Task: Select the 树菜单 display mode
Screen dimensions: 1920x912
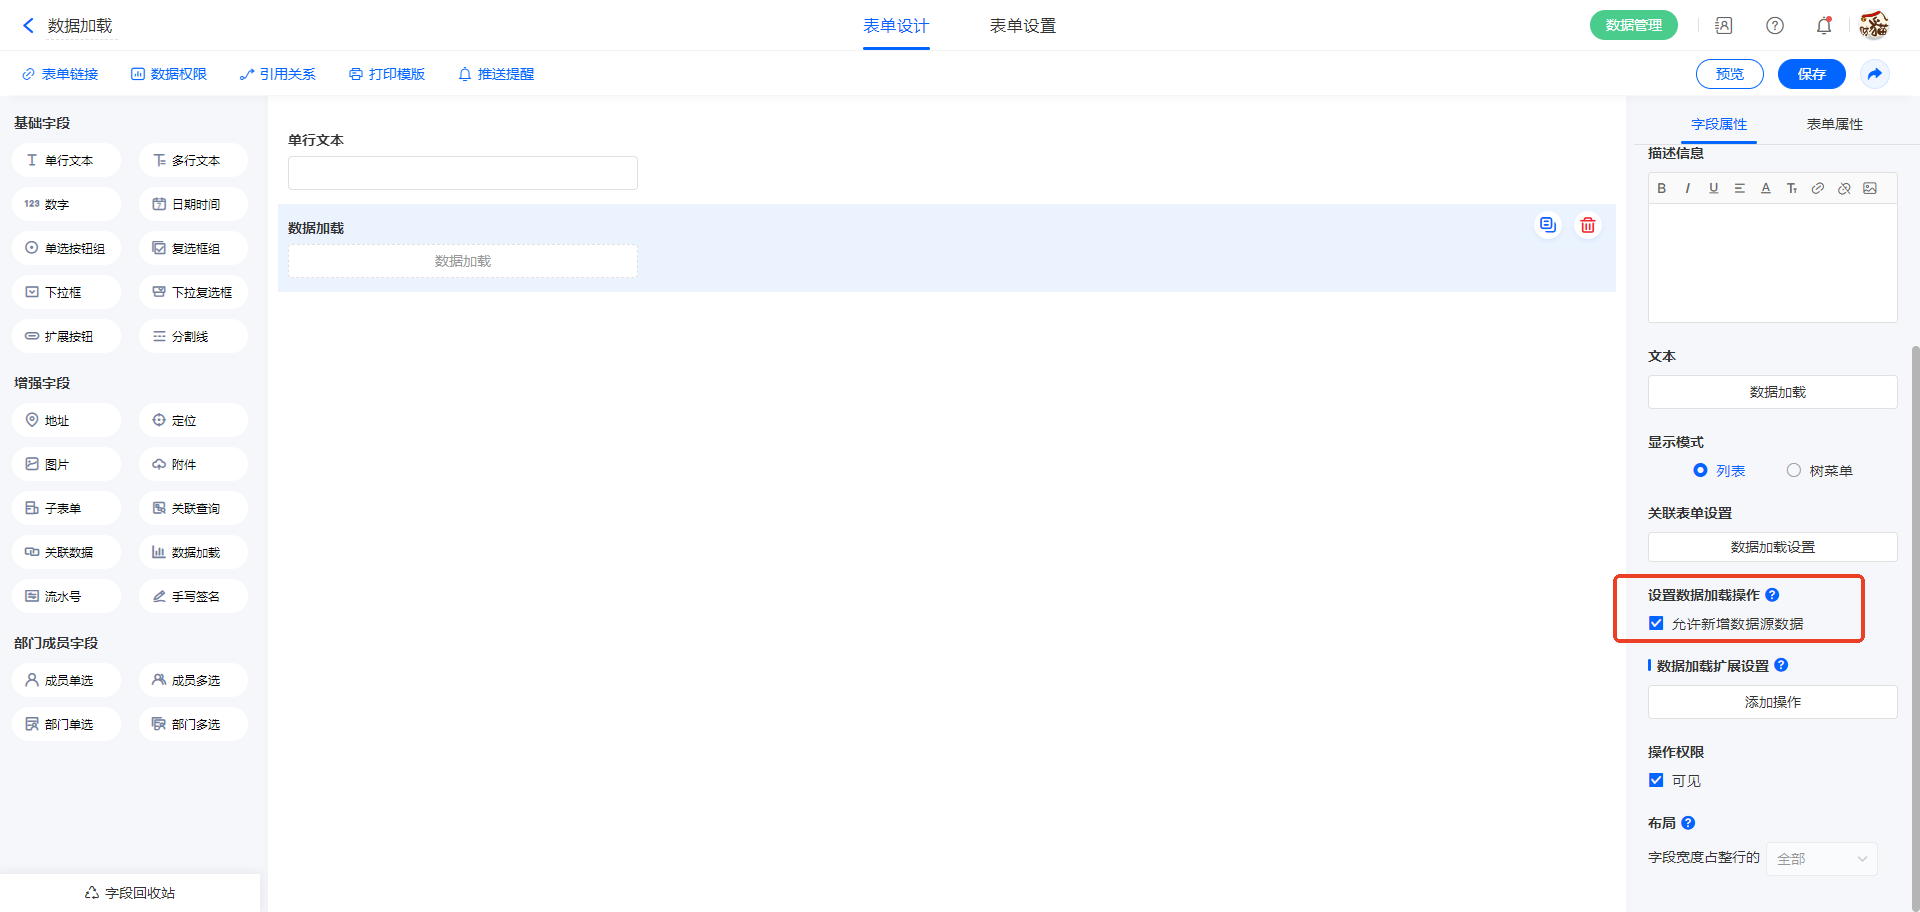Action: 1794,471
